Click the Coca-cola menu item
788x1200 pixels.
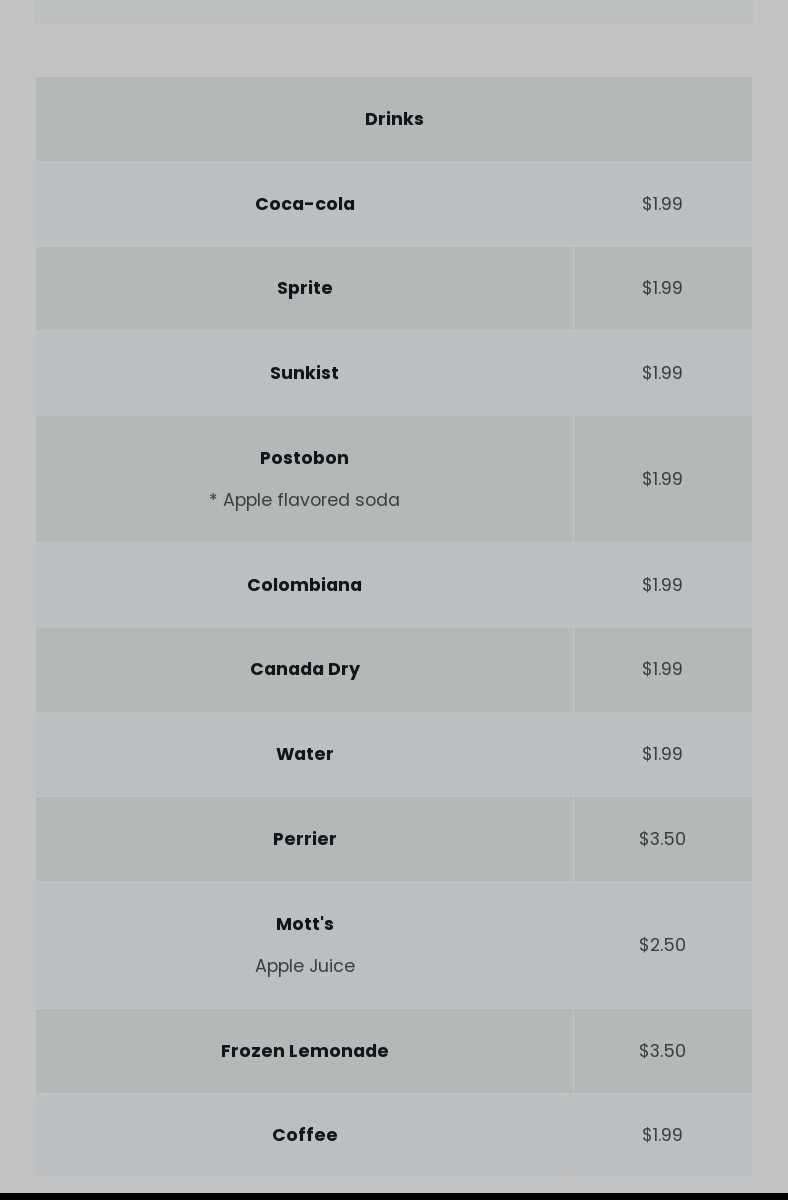pos(305,204)
